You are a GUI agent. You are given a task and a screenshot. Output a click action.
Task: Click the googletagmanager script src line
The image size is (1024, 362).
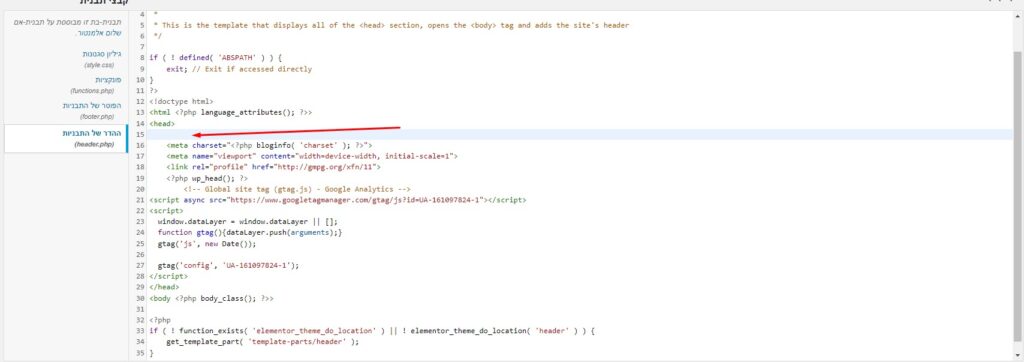(338, 200)
